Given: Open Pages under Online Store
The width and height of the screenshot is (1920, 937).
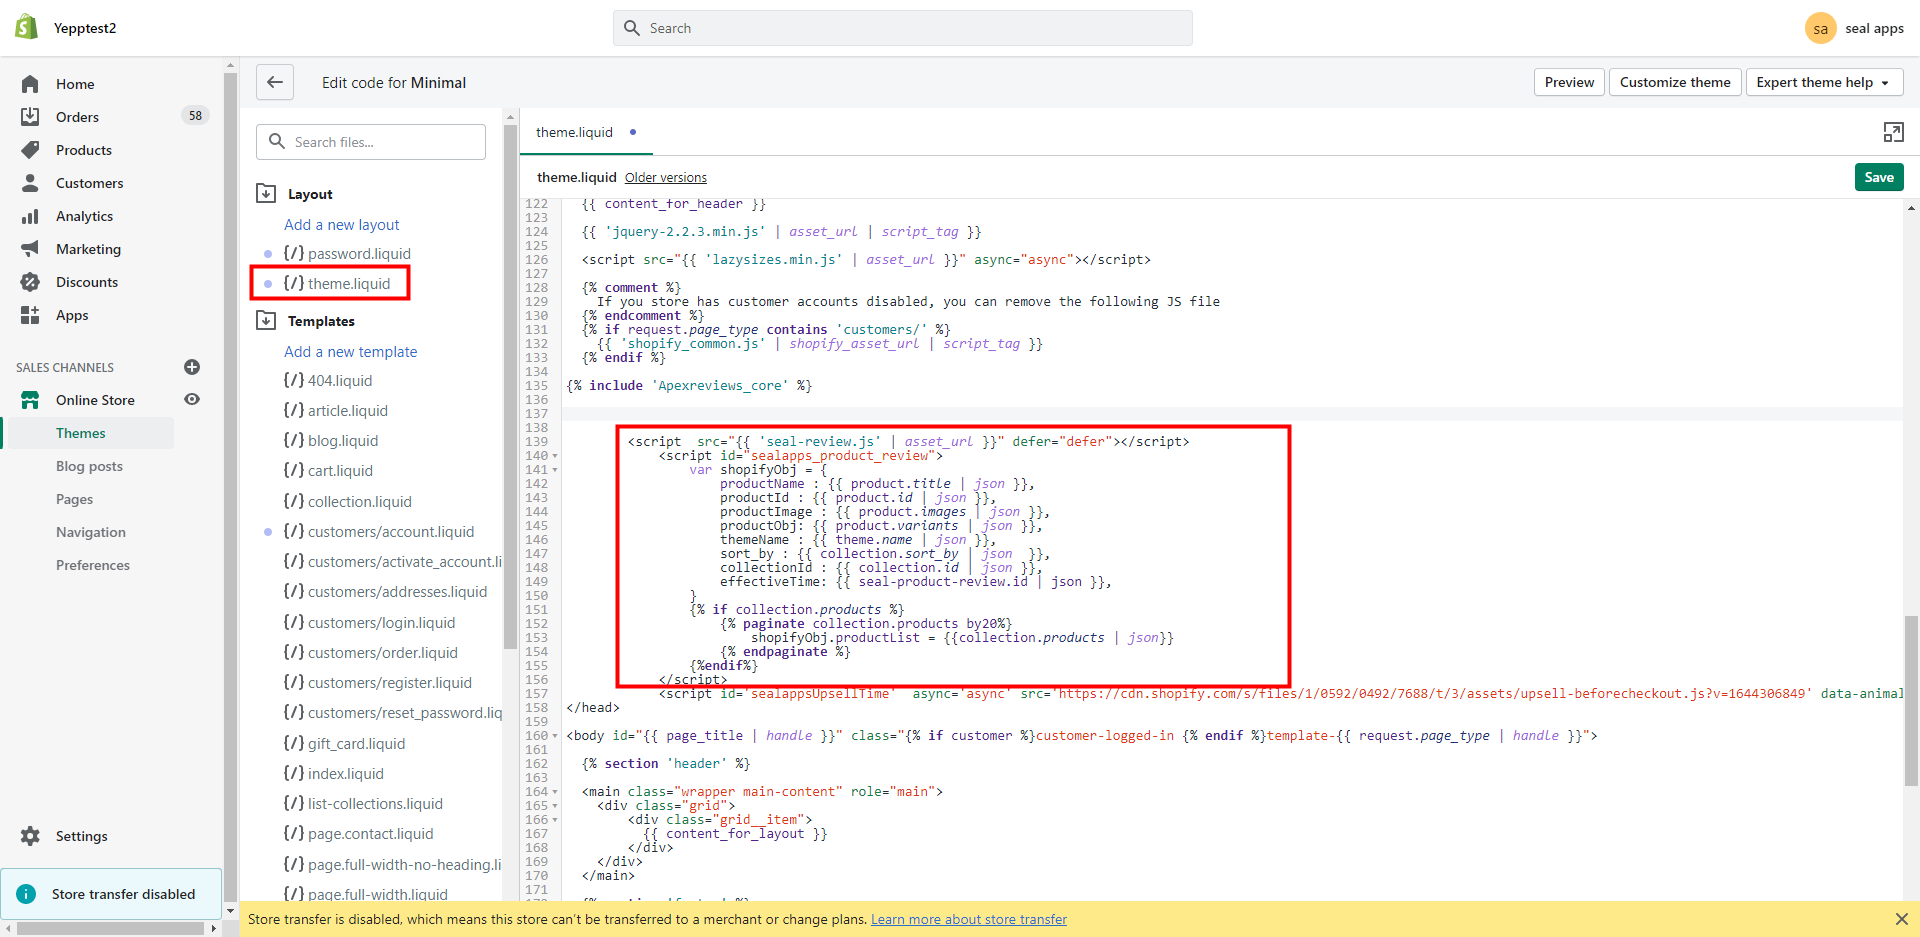Looking at the screenshot, I should click(74, 499).
